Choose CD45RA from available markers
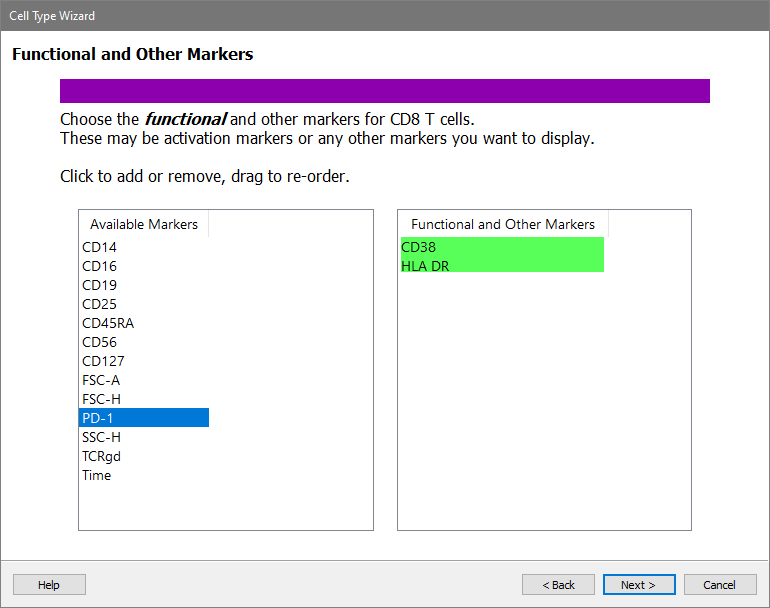Image resolution: width=770 pixels, height=608 pixels. click(108, 323)
